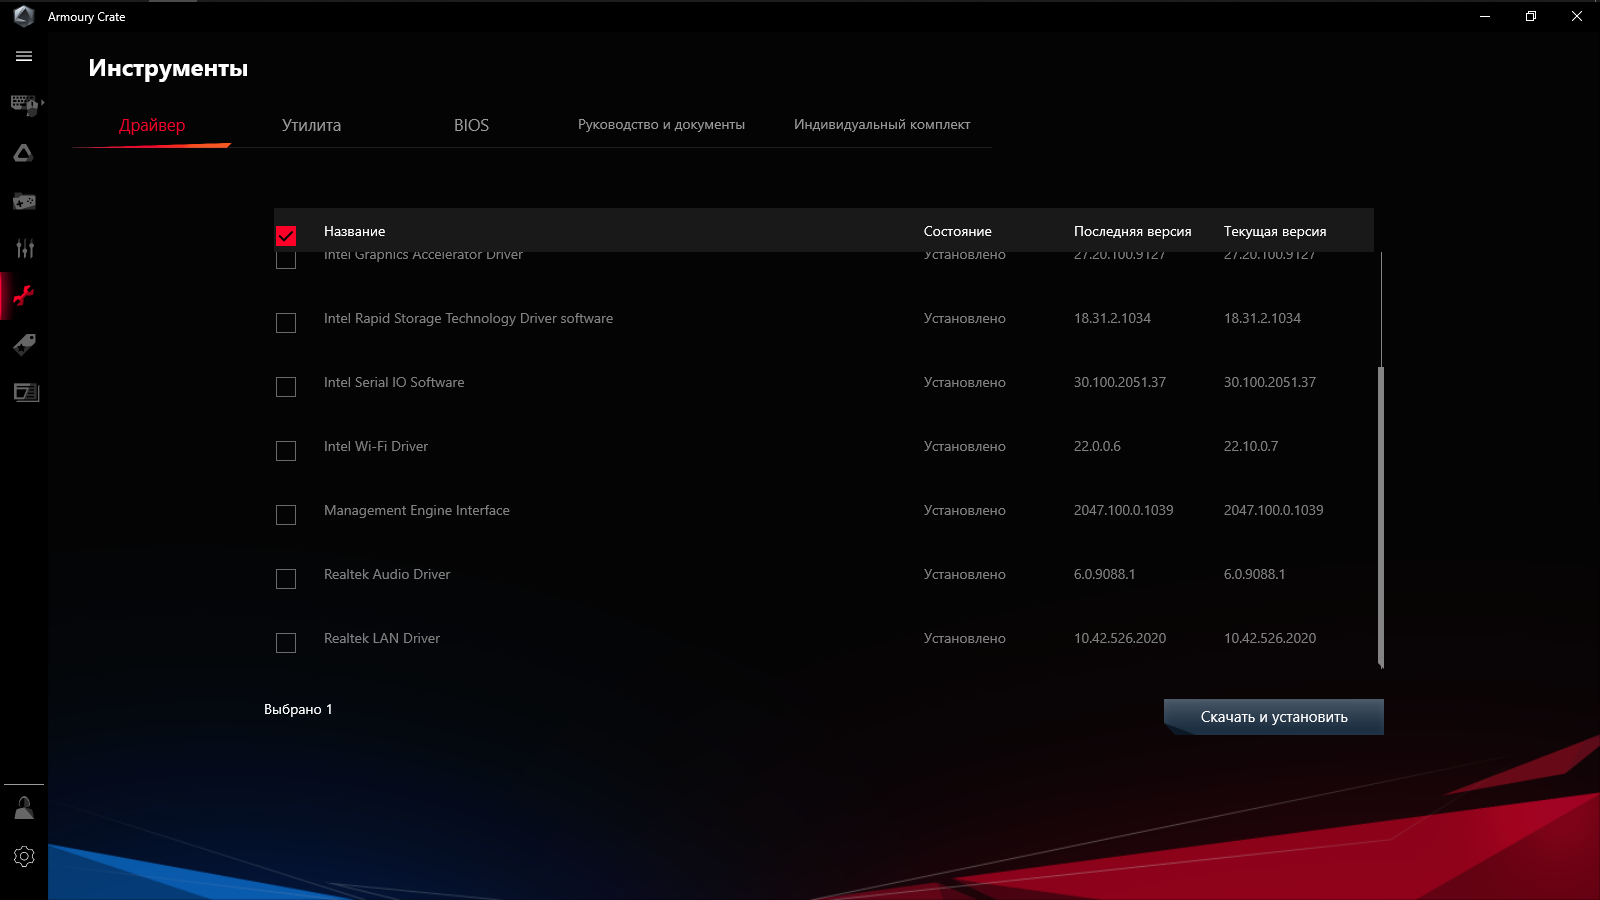
Task: Click the Realtek Audio Driver Установлено status
Action: [965, 574]
